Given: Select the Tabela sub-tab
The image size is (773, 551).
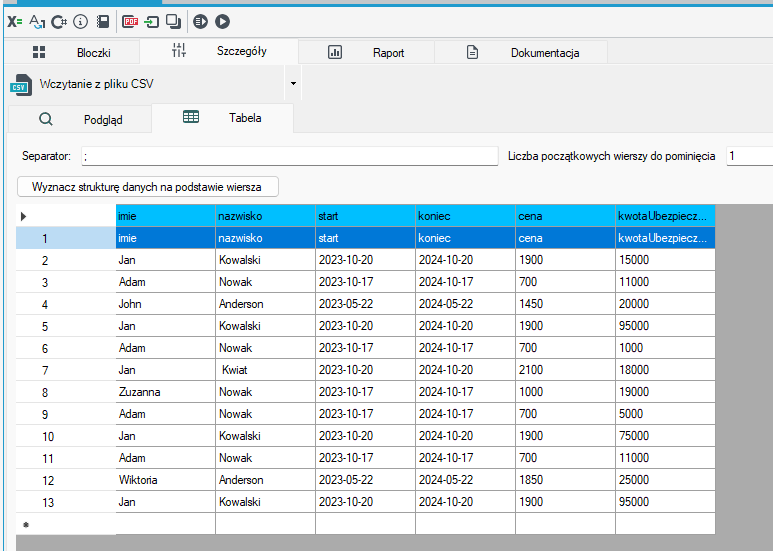Looking at the screenshot, I should point(222,118).
